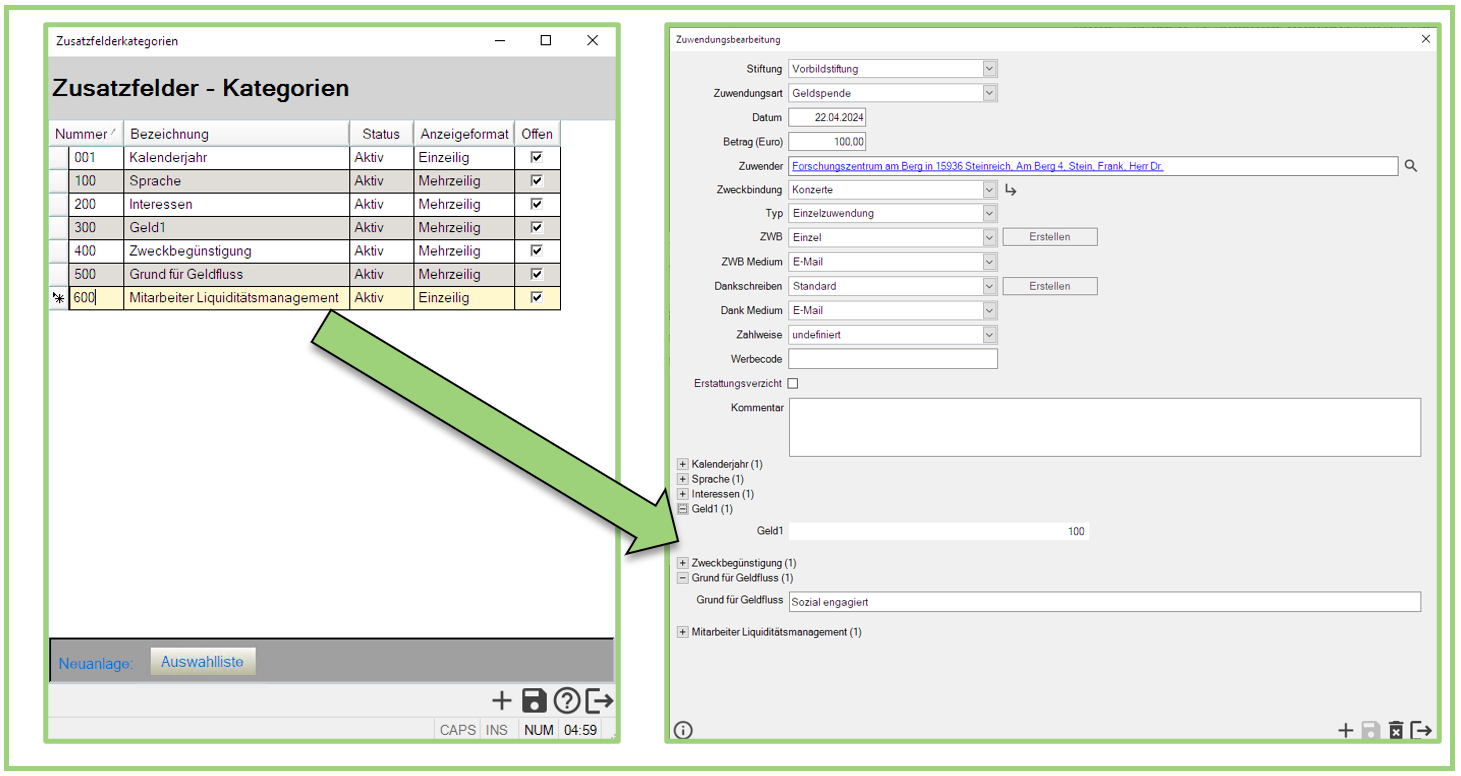Screen dimensions: 1461x776
Task: Uncheck Offen checkbox for Kalenderjahr row
Action: point(537,158)
